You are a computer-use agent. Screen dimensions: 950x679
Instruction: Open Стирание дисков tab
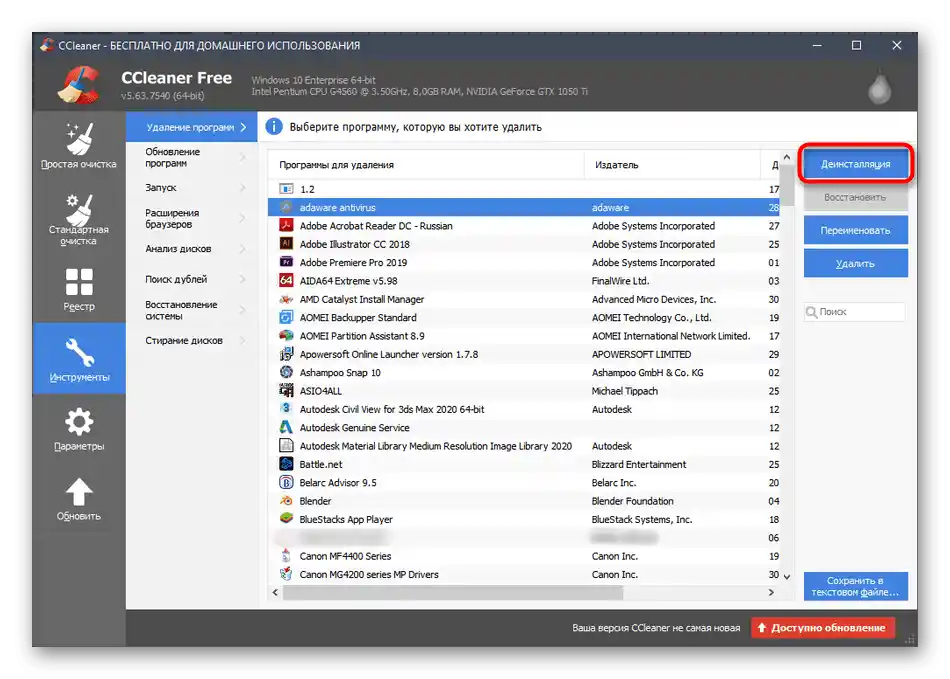(191, 340)
